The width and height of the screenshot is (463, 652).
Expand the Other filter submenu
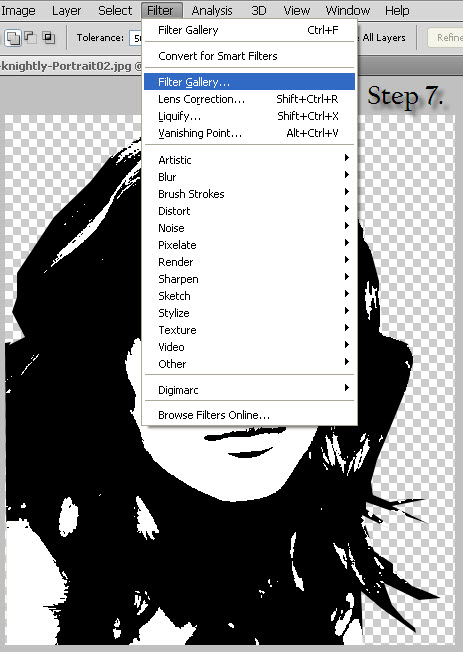(x=249, y=364)
